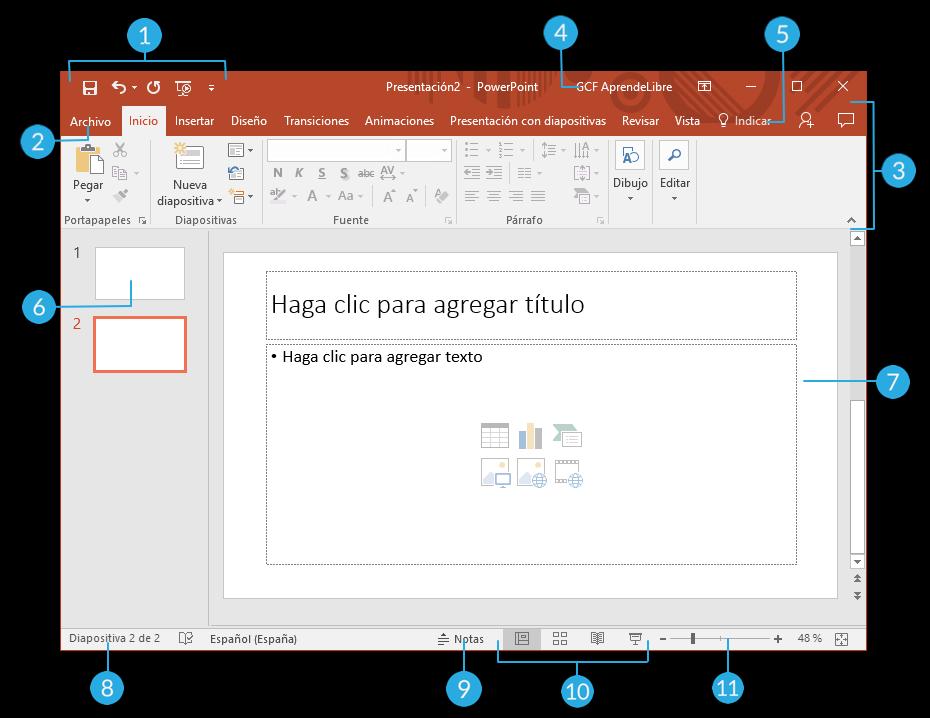This screenshot has width=930, height=718.
Task: Click the Nueva diapositiva icon
Action: point(189,157)
